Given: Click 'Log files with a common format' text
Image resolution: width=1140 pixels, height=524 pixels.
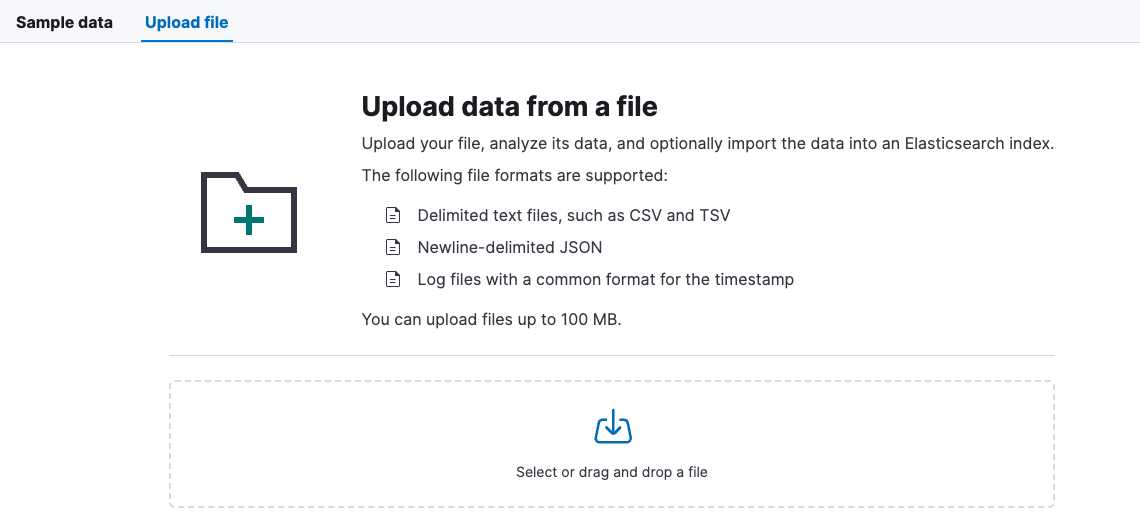Looking at the screenshot, I should [x=605, y=279].
